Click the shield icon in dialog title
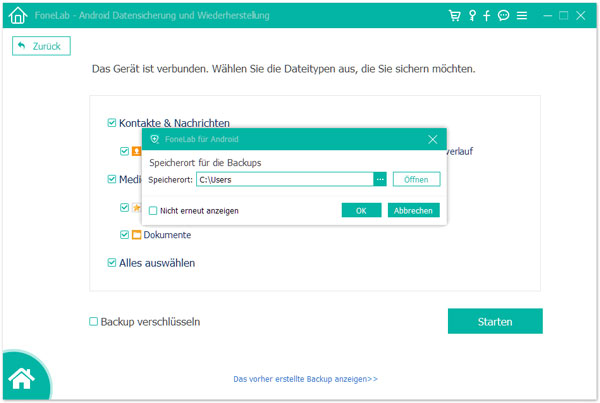This screenshot has width=600, height=403. pyautogui.click(x=155, y=139)
